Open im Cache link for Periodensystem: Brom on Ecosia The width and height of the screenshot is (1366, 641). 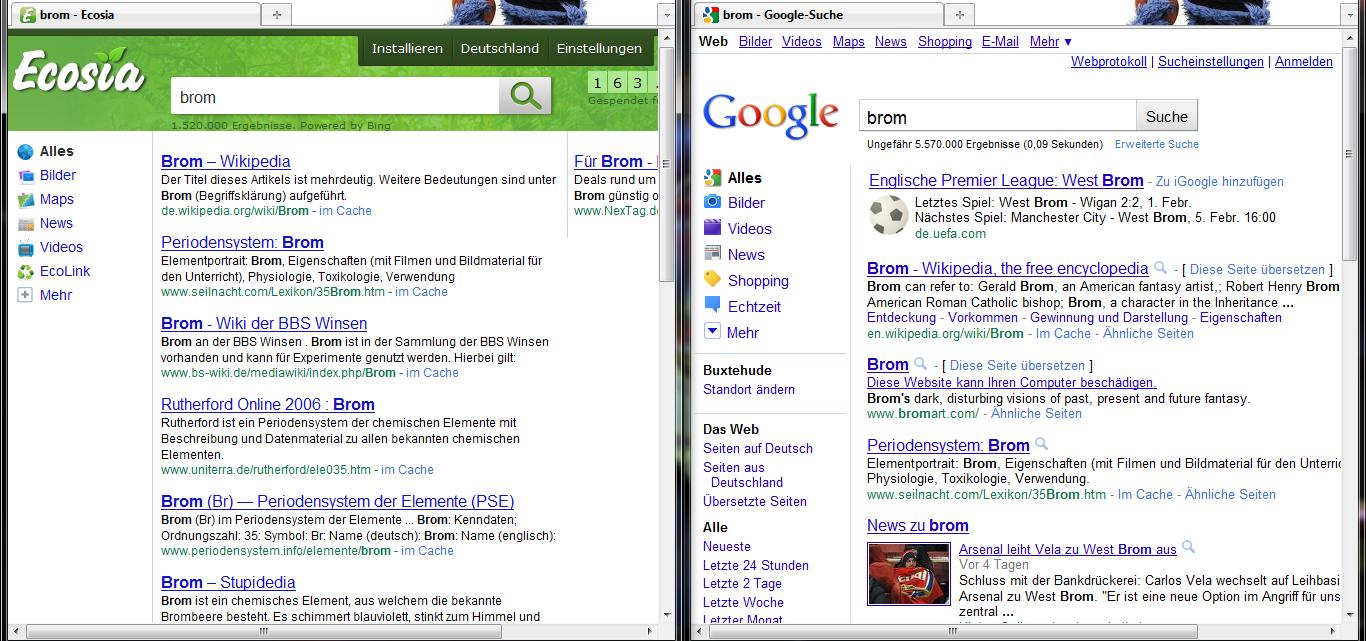[x=421, y=292]
